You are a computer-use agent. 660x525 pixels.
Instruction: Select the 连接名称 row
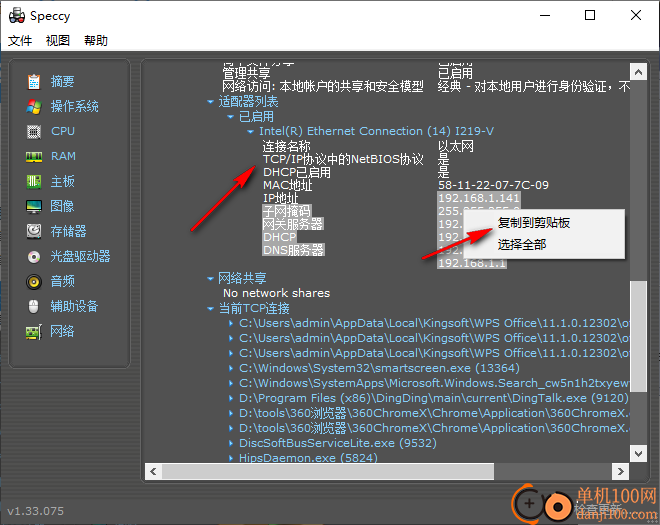(286, 146)
